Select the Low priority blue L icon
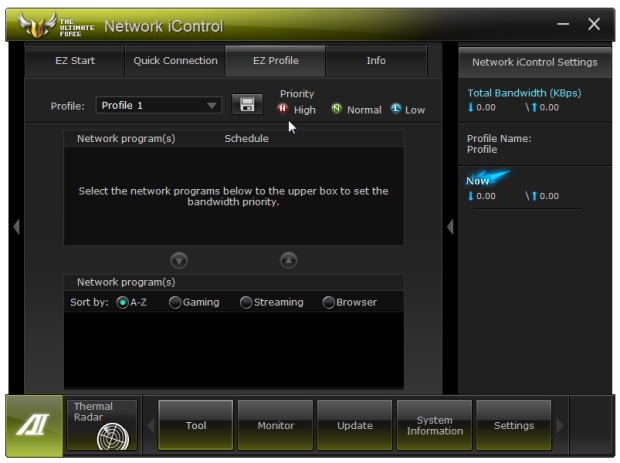Screen dimensions: 620x463 [396, 109]
